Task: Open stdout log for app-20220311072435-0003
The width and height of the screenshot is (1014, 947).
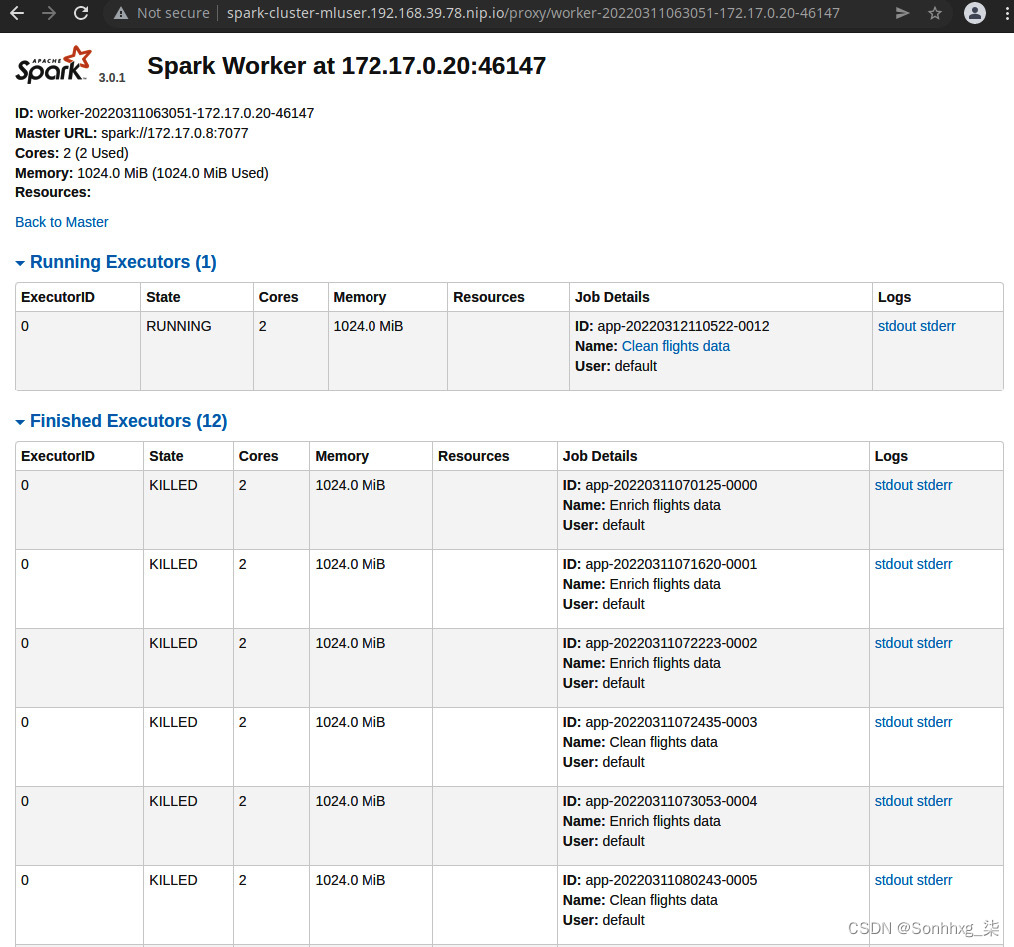Action: coord(896,722)
